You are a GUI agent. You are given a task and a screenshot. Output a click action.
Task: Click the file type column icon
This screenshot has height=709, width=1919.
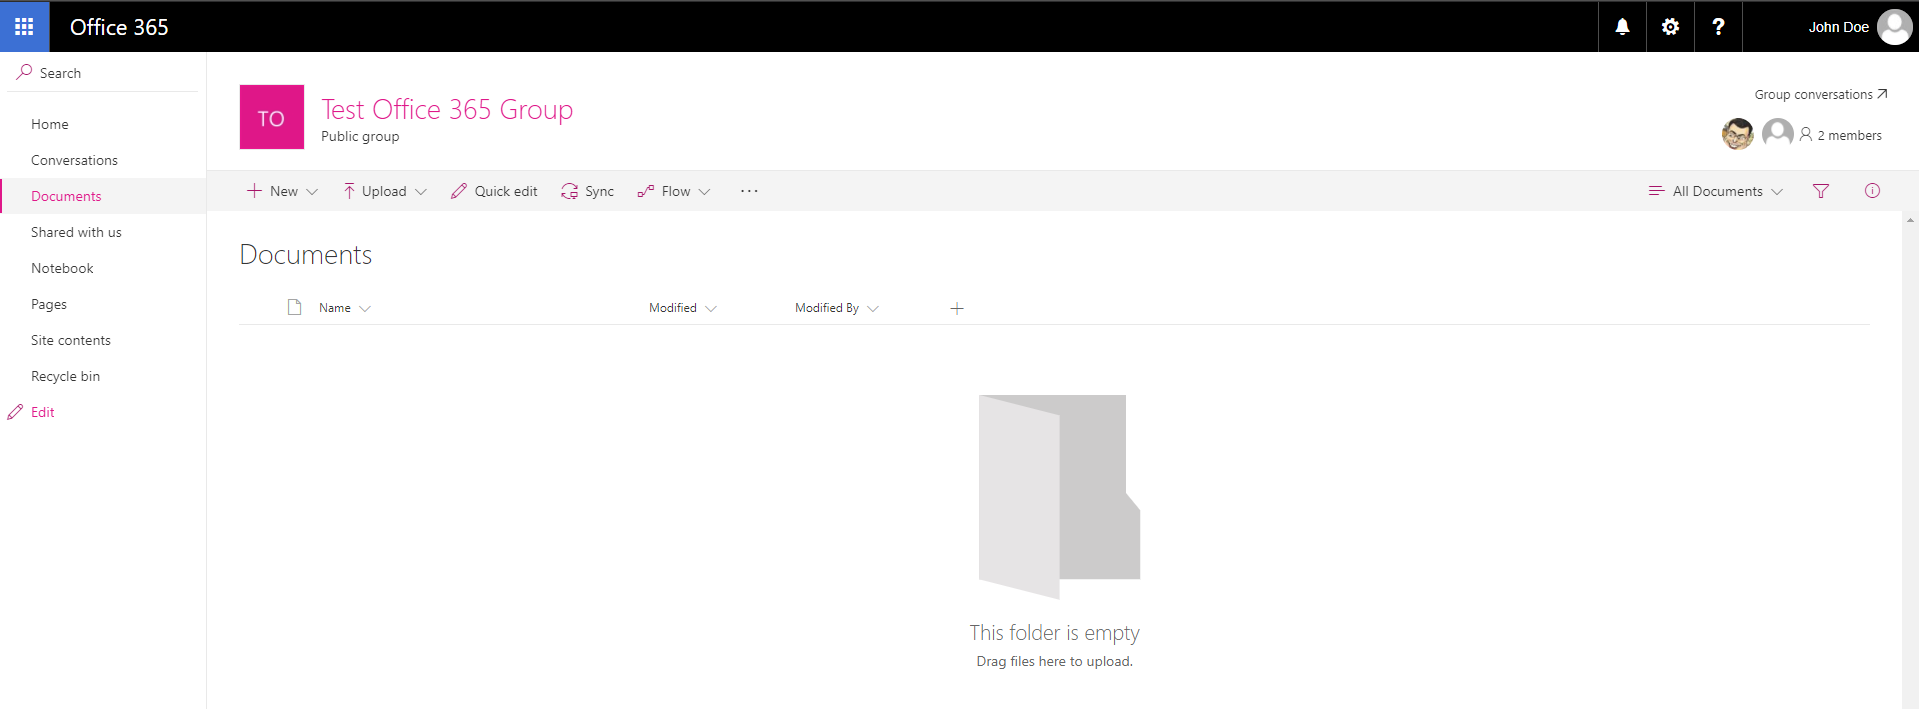point(294,307)
